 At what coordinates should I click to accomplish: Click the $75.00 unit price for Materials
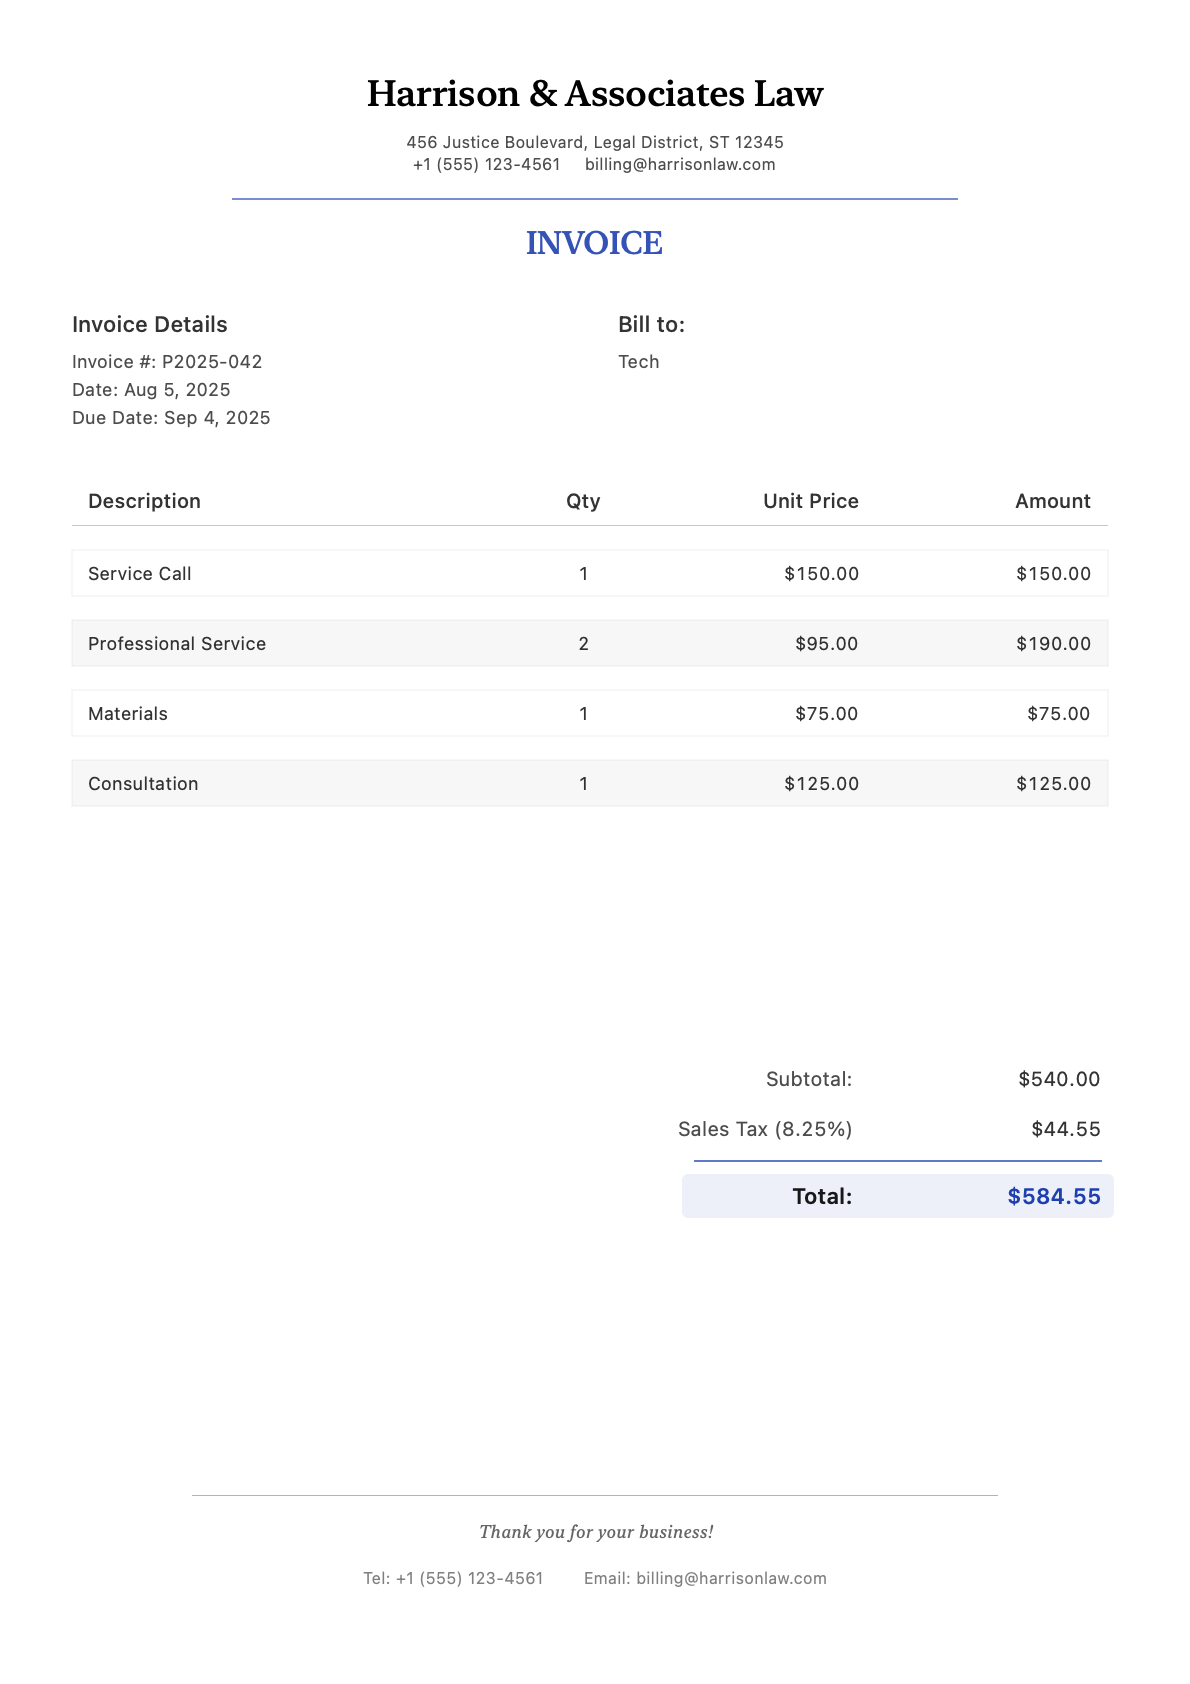(827, 714)
